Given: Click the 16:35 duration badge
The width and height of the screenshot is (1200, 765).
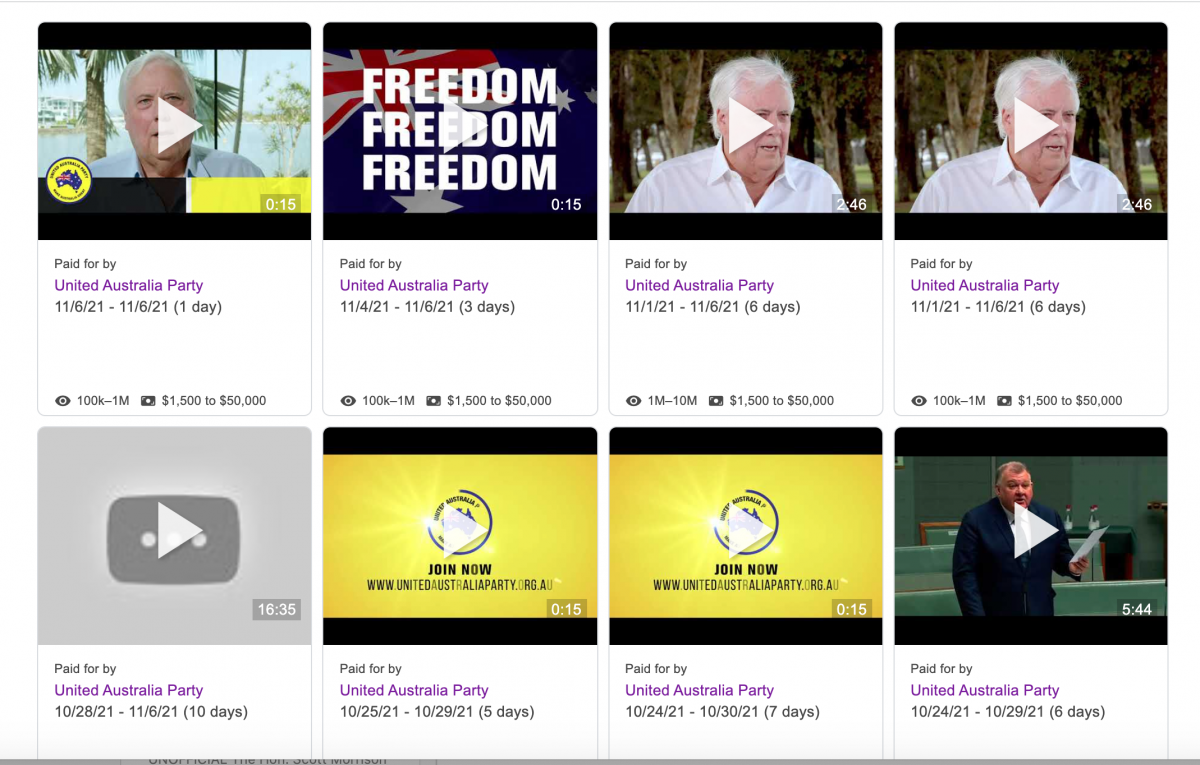Looking at the screenshot, I should [x=277, y=609].
